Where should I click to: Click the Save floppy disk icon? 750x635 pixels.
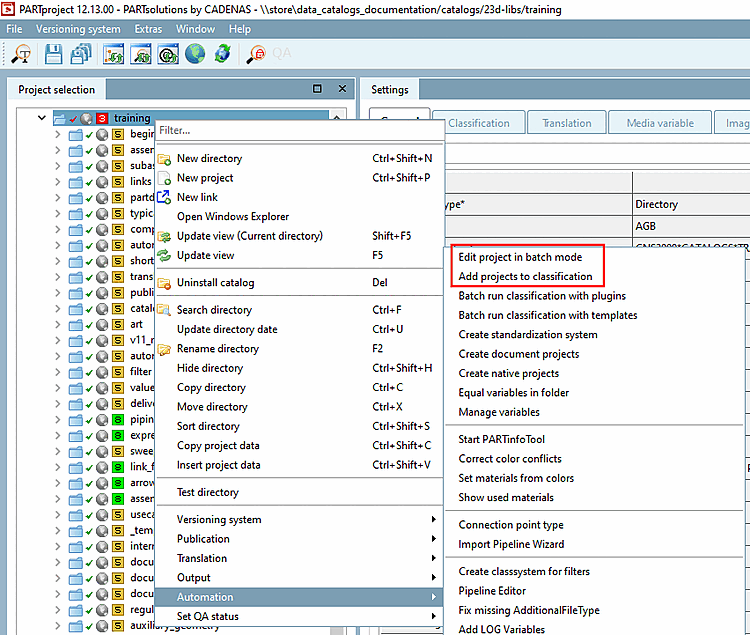click(53, 54)
